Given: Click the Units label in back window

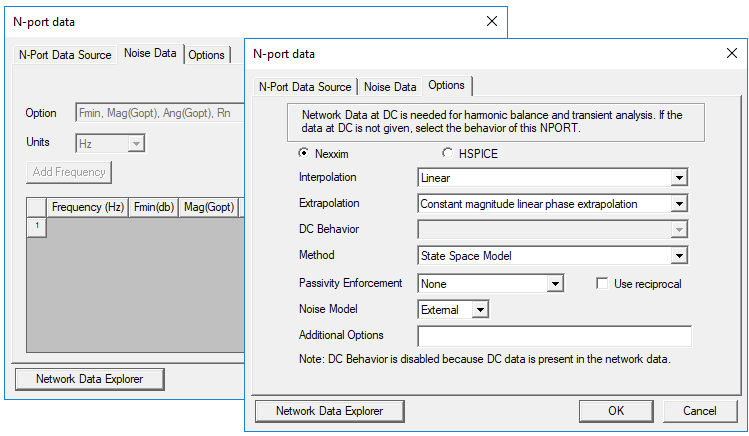Looking at the screenshot, I should tap(38, 142).
